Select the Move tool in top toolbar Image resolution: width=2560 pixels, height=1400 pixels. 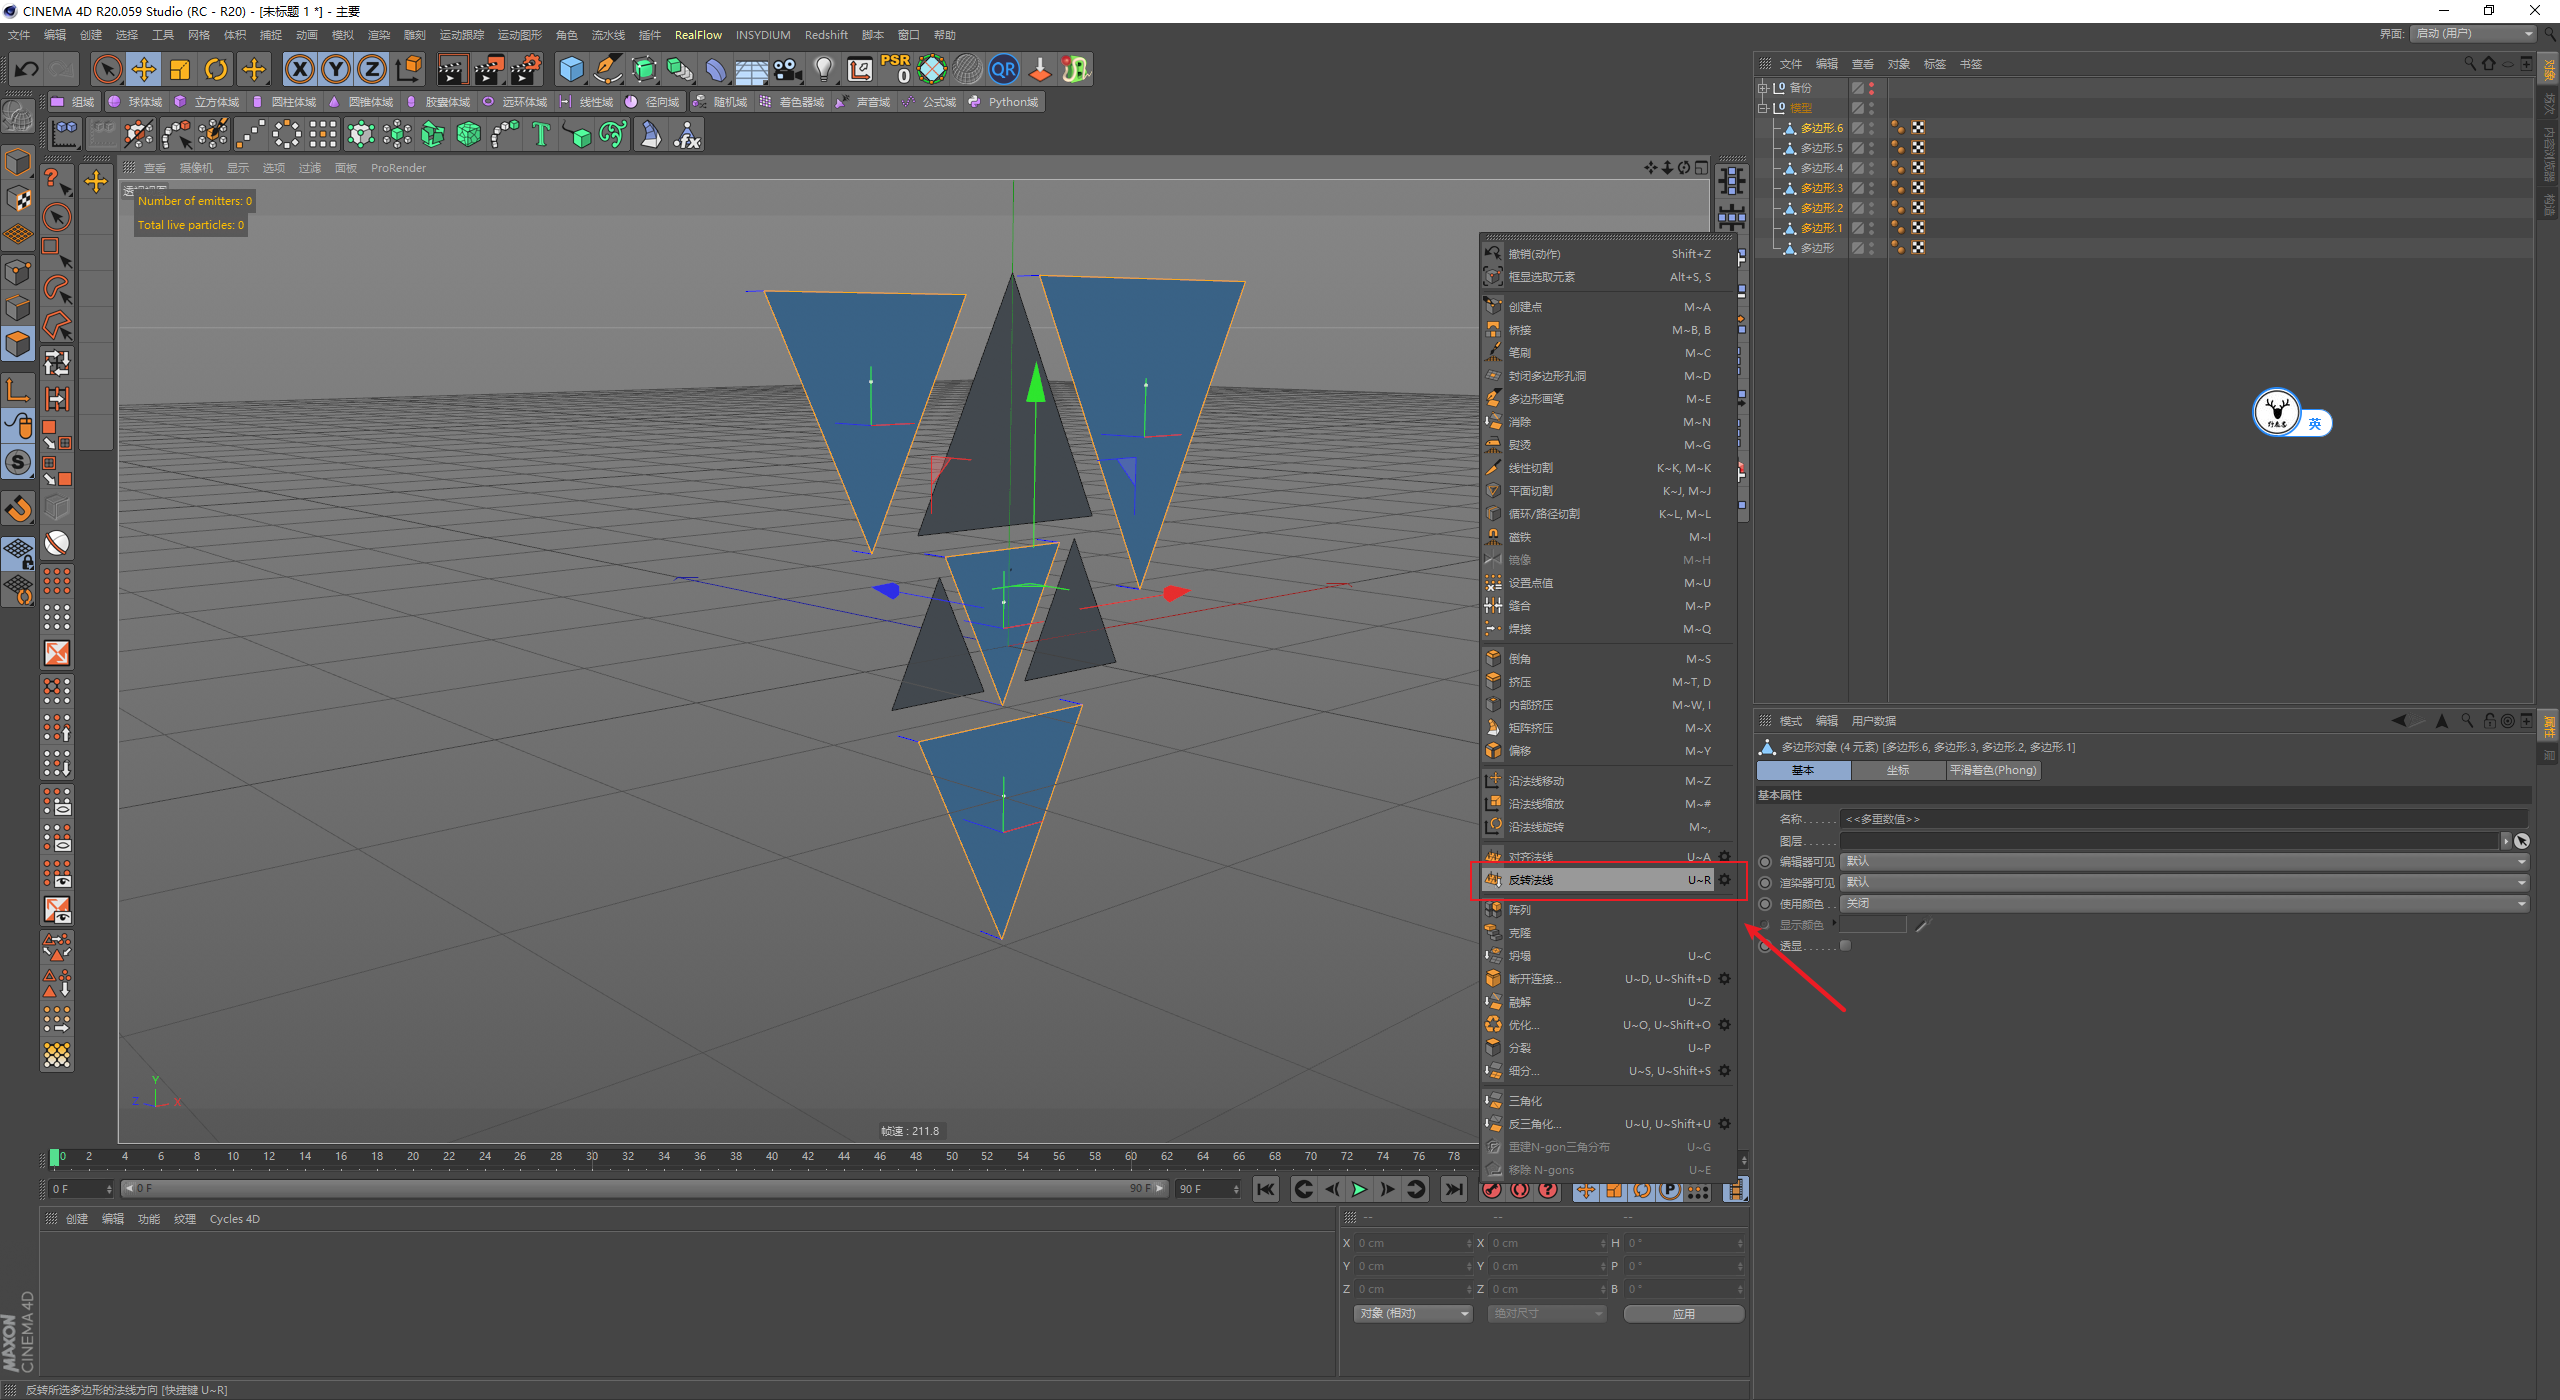click(x=144, y=69)
